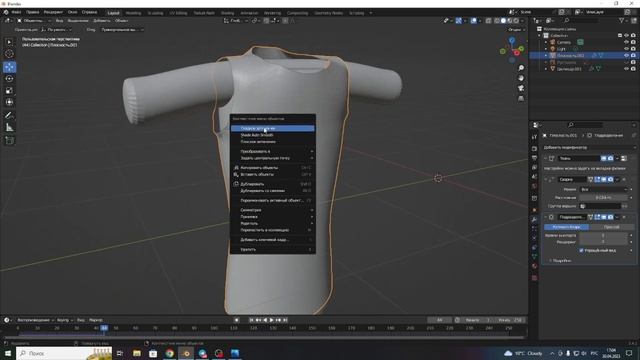Image resolution: width=640 pixels, height=360 pixels.
Task: Toggle camera view with the camera icon
Action: coord(521,88)
